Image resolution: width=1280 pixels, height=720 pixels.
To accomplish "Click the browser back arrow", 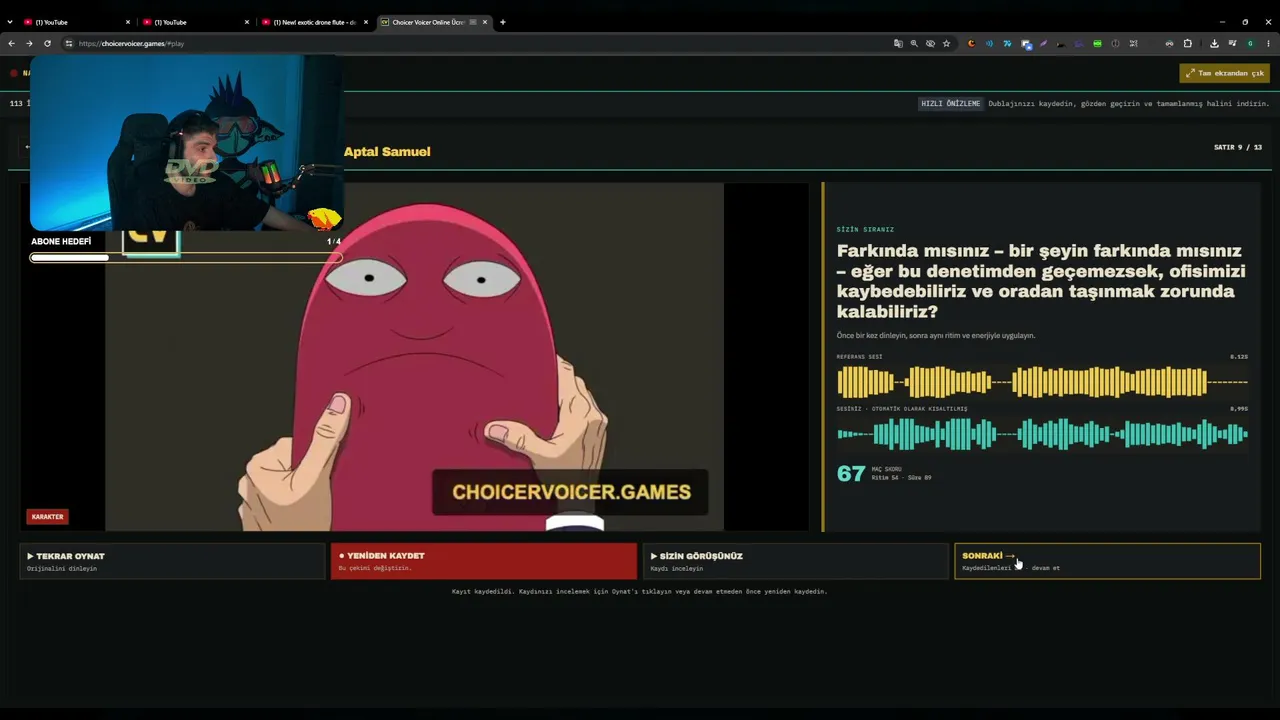I will coord(11,43).
